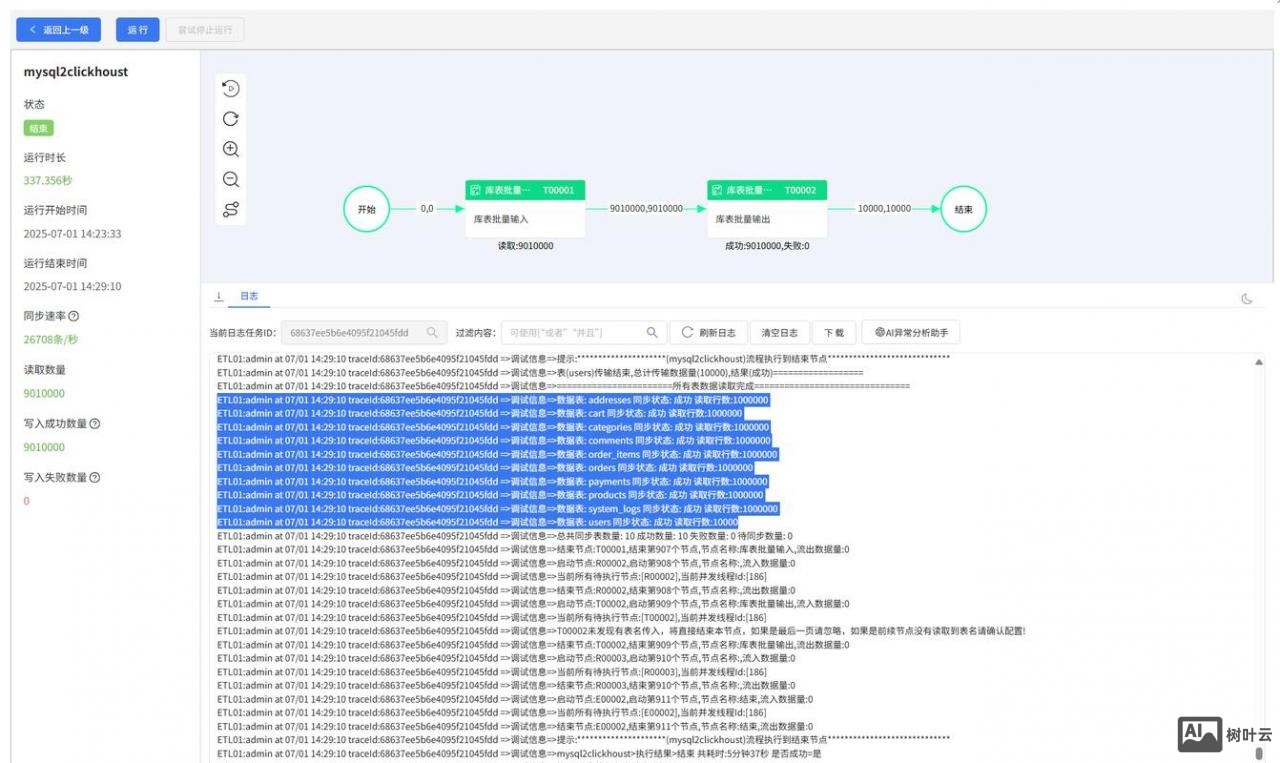This screenshot has height=763, width=1280.
Task: Select the zoom in icon on canvas toolbar
Action: click(230, 149)
